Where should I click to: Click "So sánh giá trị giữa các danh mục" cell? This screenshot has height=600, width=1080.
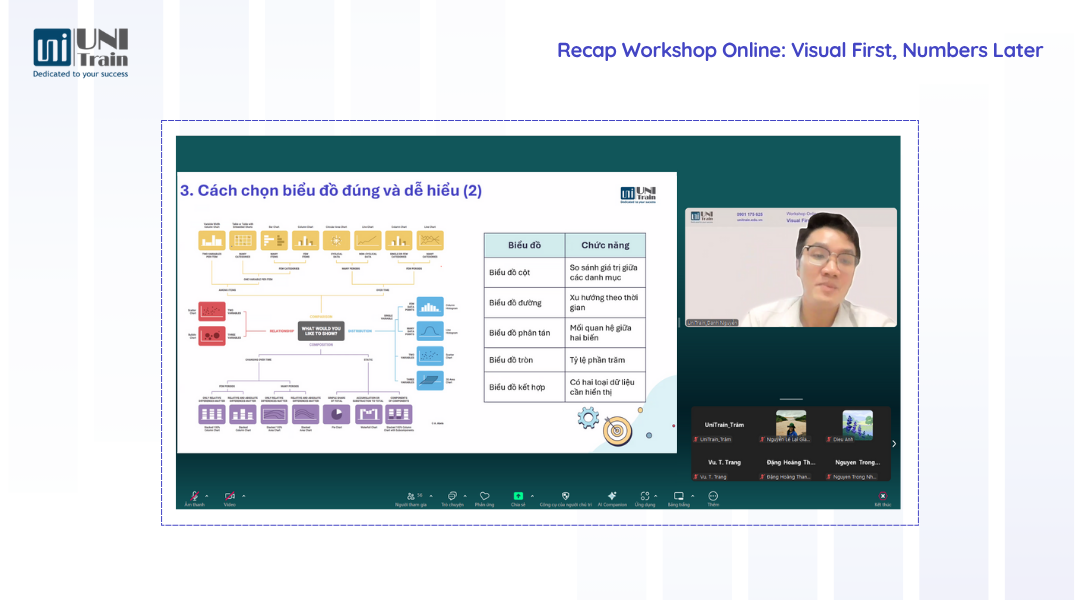point(603,272)
